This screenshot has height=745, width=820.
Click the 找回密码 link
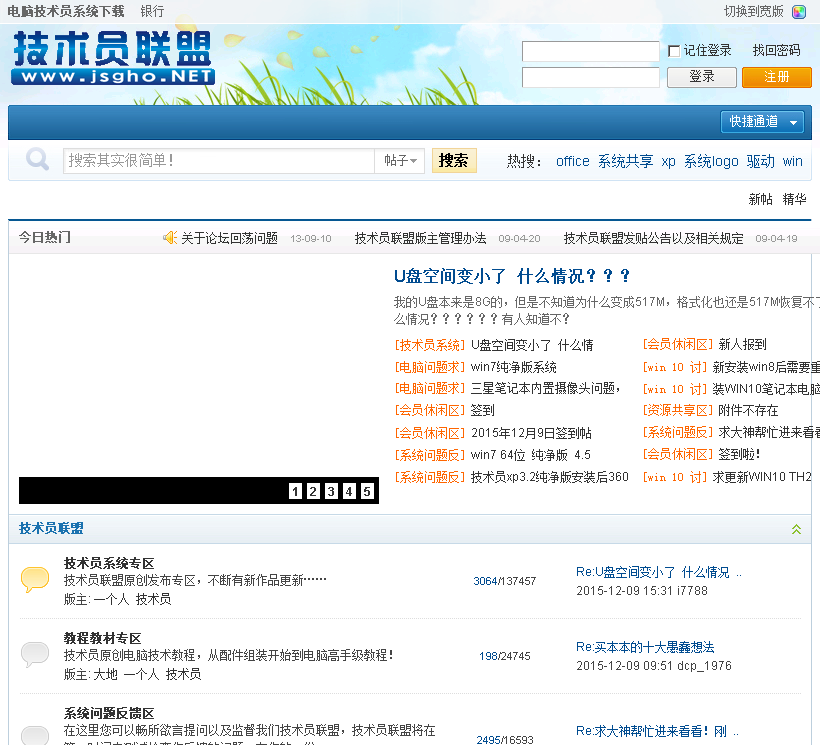tap(776, 51)
